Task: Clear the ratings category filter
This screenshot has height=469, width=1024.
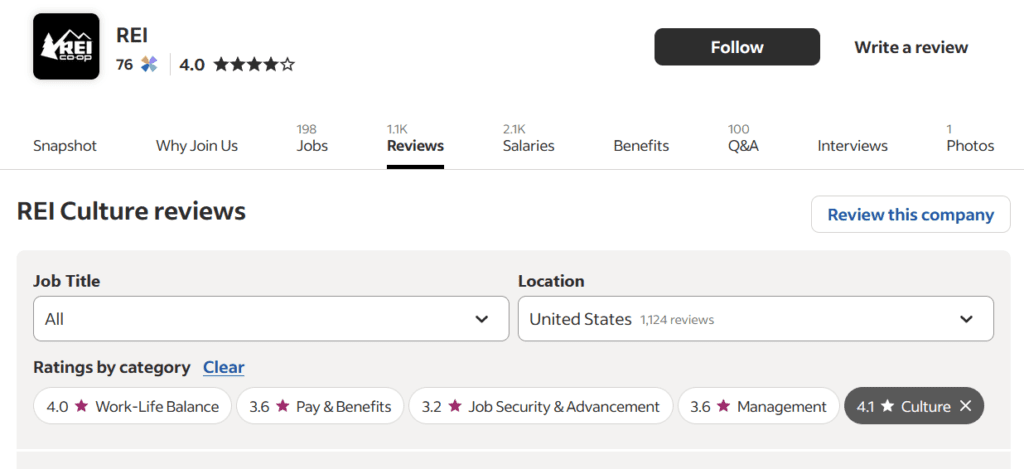Action: pos(223,367)
